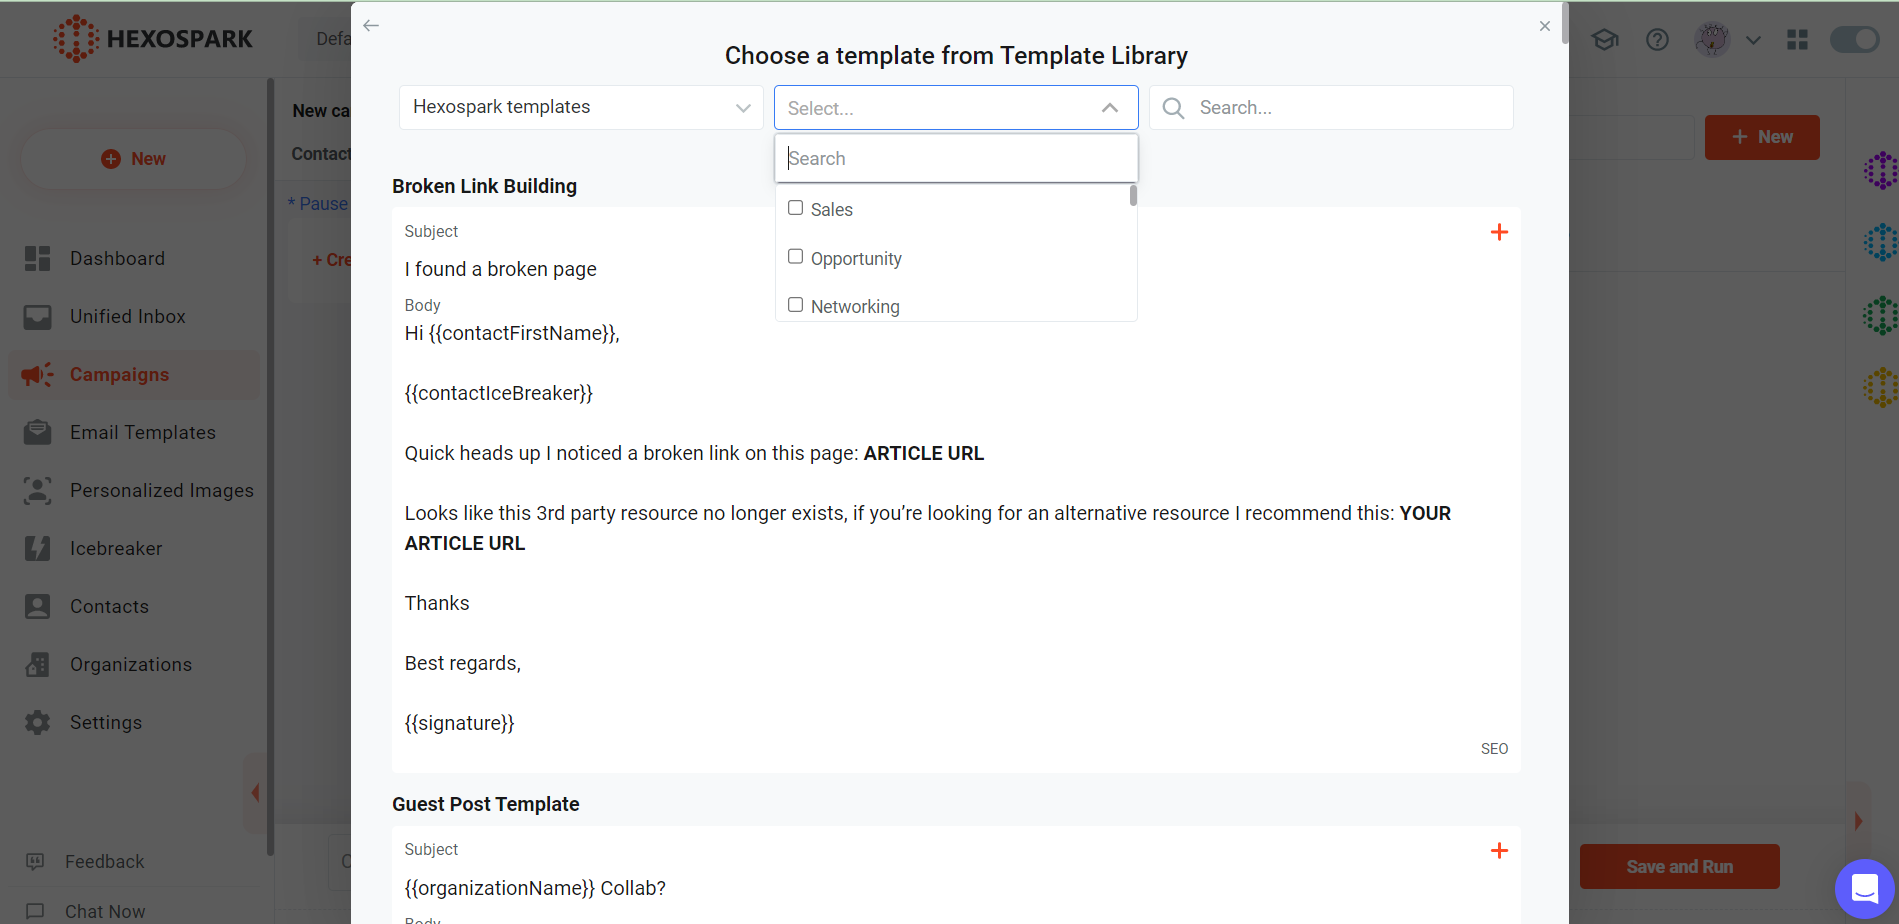Open the apps grid icon
Viewport: 1899px width, 924px height.
point(1797,40)
